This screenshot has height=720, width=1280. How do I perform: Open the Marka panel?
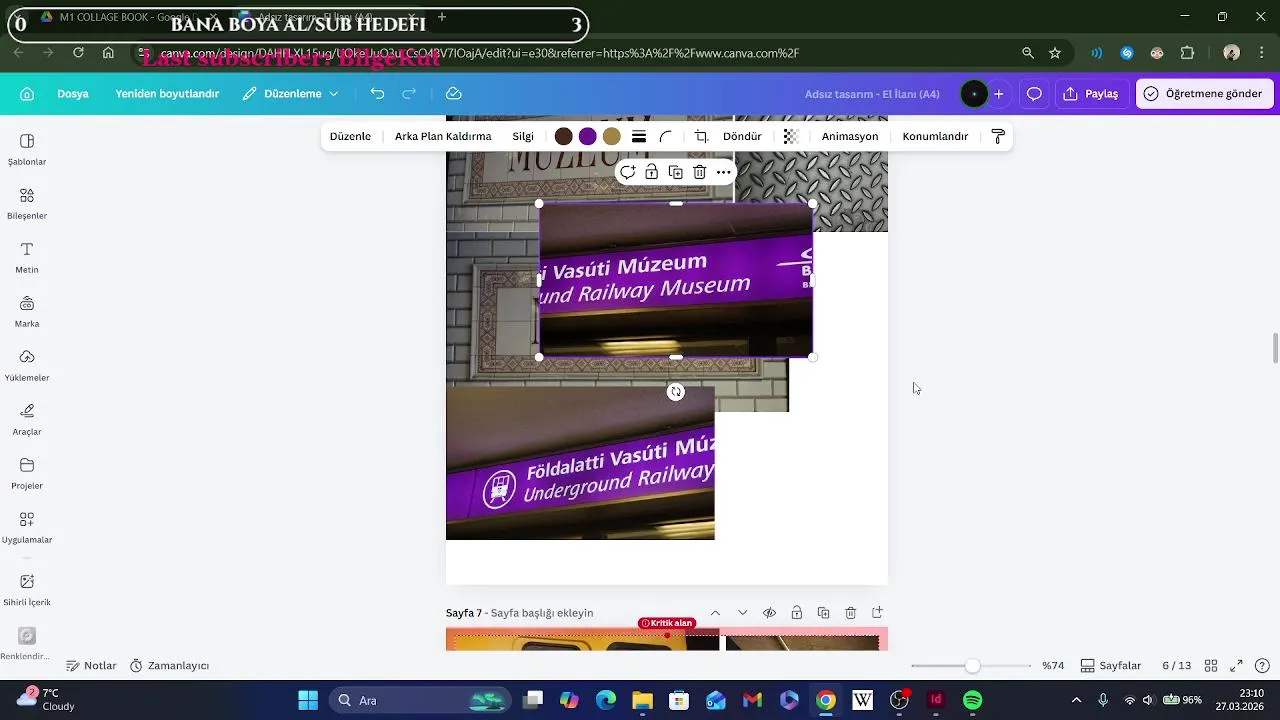[27, 312]
